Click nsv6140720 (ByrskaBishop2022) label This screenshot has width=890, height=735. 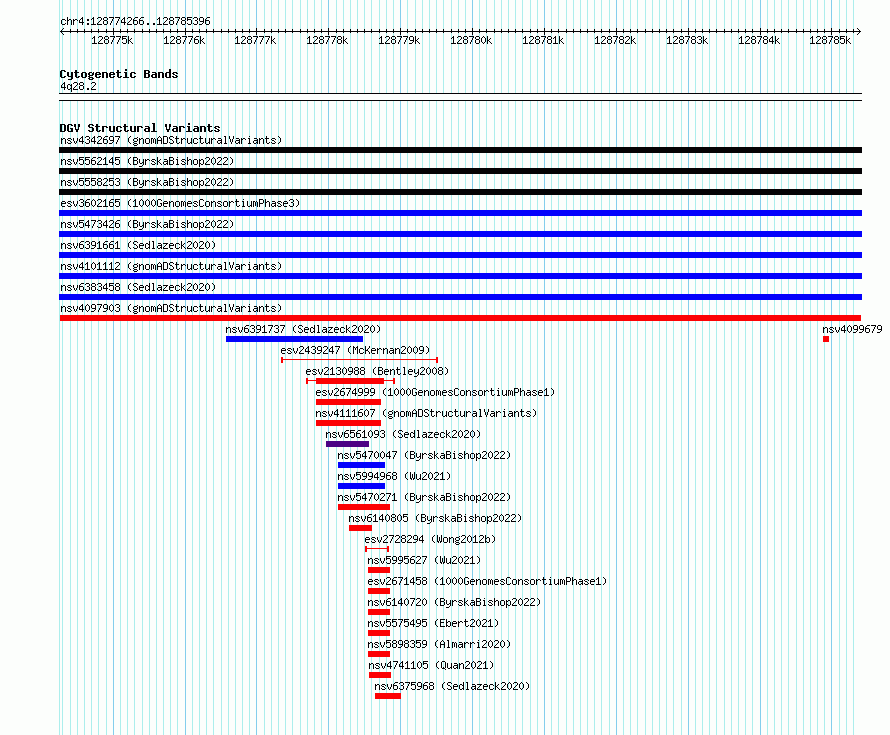454,602
